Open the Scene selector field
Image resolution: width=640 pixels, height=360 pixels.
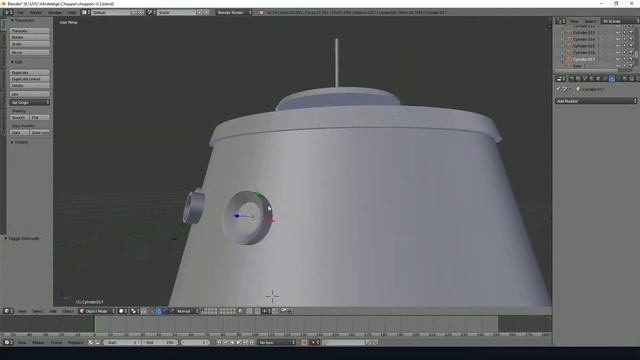pyautogui.click(x=176, y=13)
